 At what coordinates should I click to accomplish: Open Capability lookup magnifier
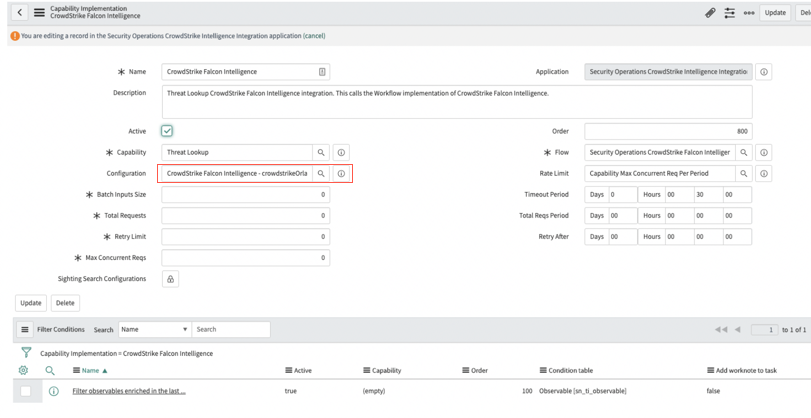point(321,153)
